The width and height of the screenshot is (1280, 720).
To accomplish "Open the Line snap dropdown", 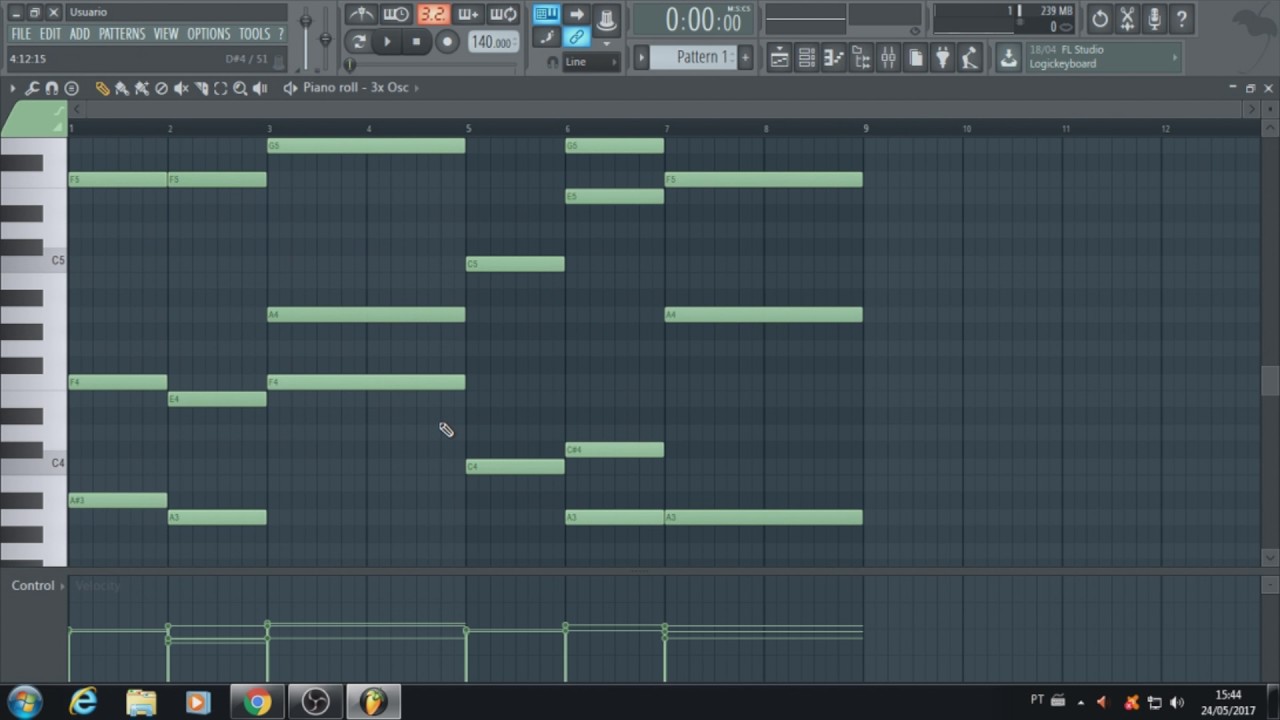I will (x=592, y=62).
